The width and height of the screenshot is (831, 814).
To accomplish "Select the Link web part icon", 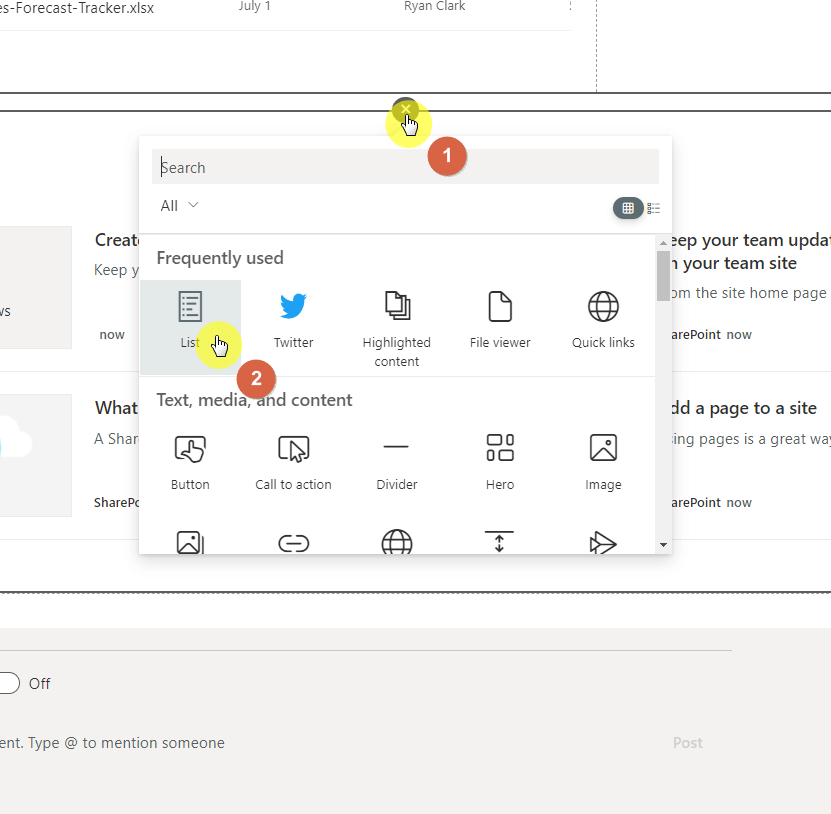I will tap(293, 543).
